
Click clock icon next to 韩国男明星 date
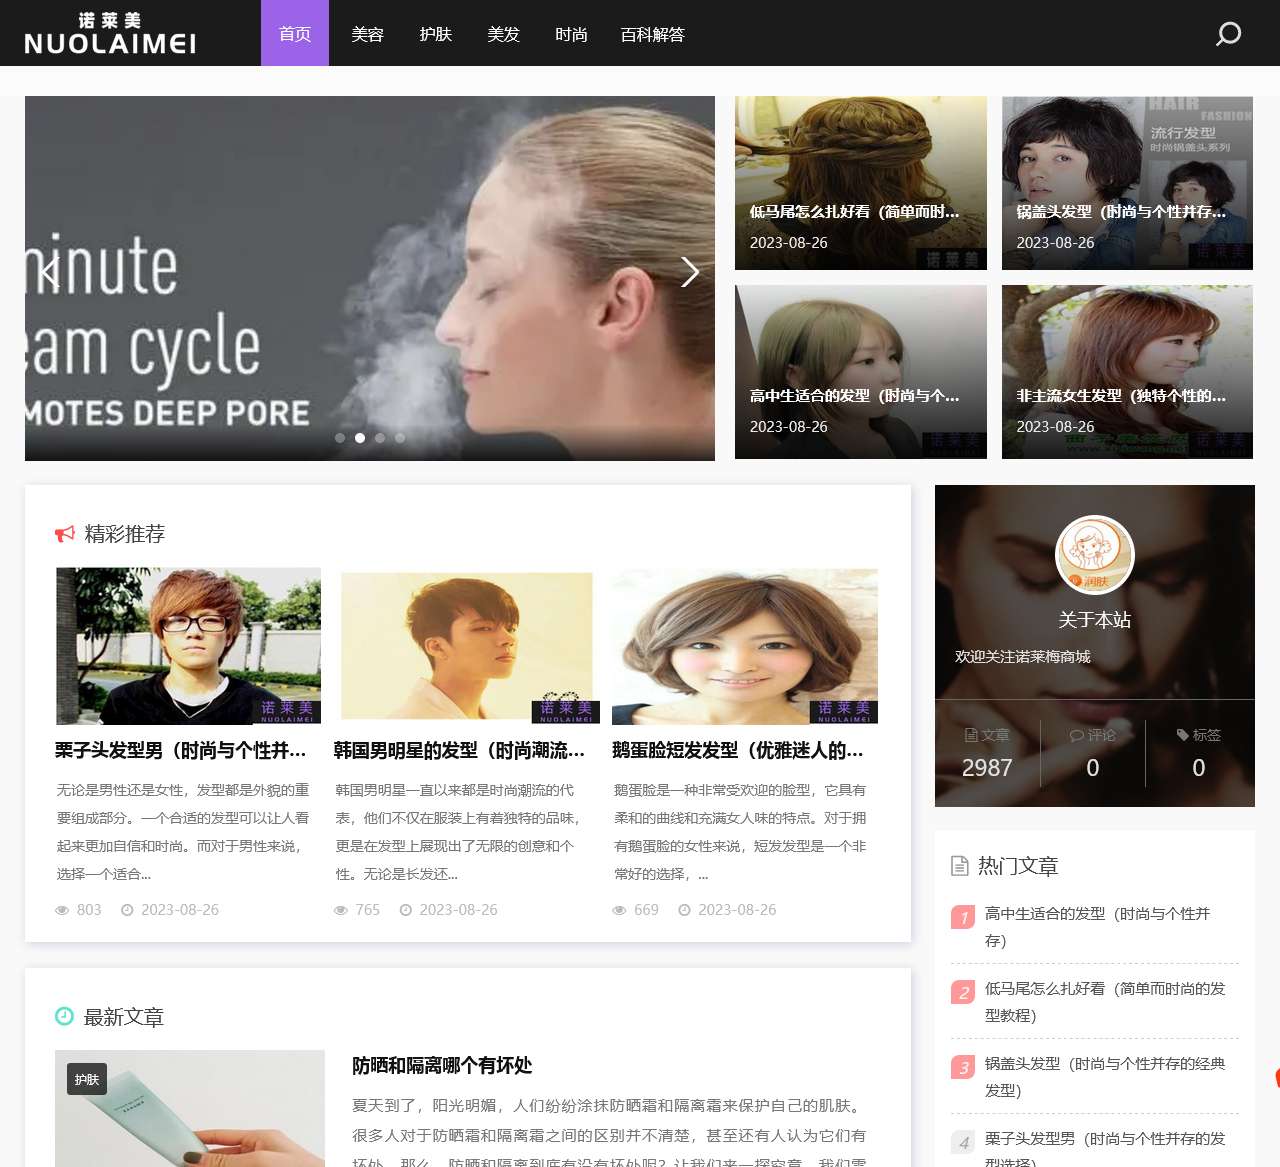[x=406, y=910]
